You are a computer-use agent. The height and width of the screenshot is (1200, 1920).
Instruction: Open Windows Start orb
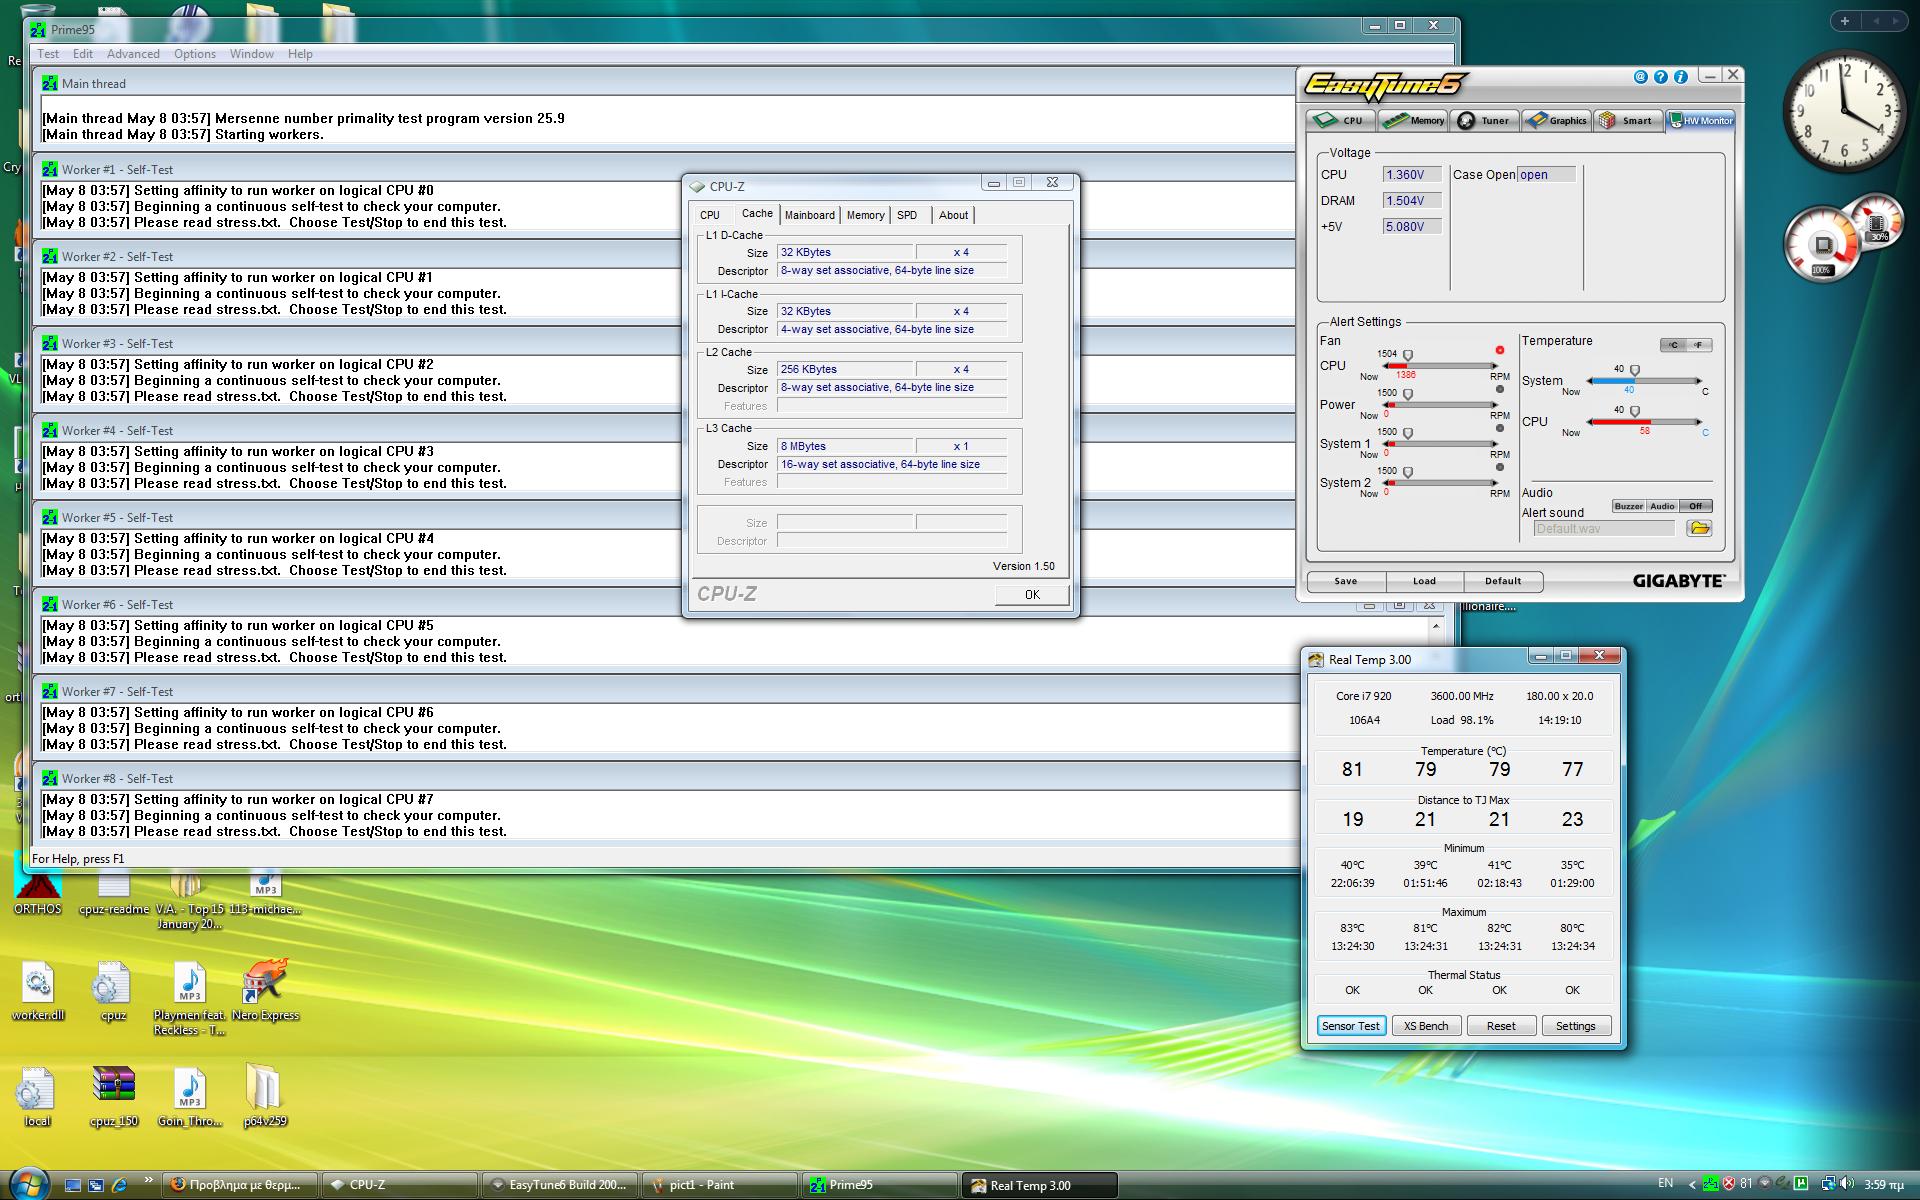[x=27, y=1183]
